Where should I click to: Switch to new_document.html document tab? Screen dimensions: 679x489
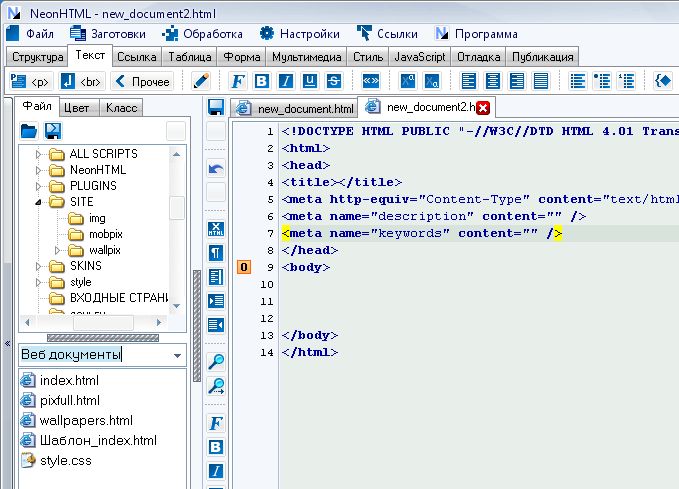295,108
